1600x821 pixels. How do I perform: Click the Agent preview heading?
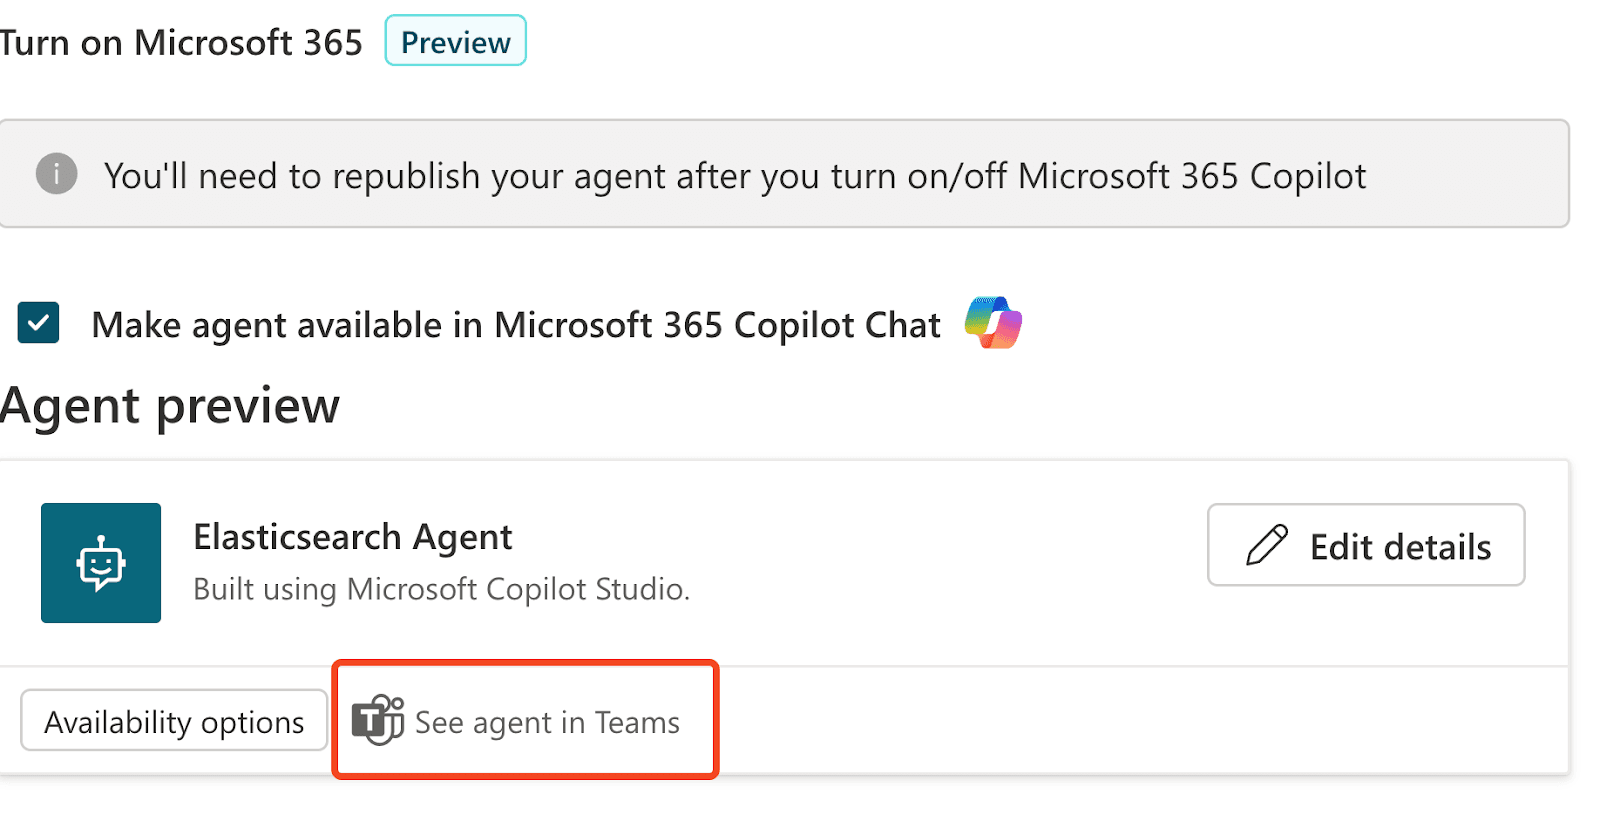(170, 406)
